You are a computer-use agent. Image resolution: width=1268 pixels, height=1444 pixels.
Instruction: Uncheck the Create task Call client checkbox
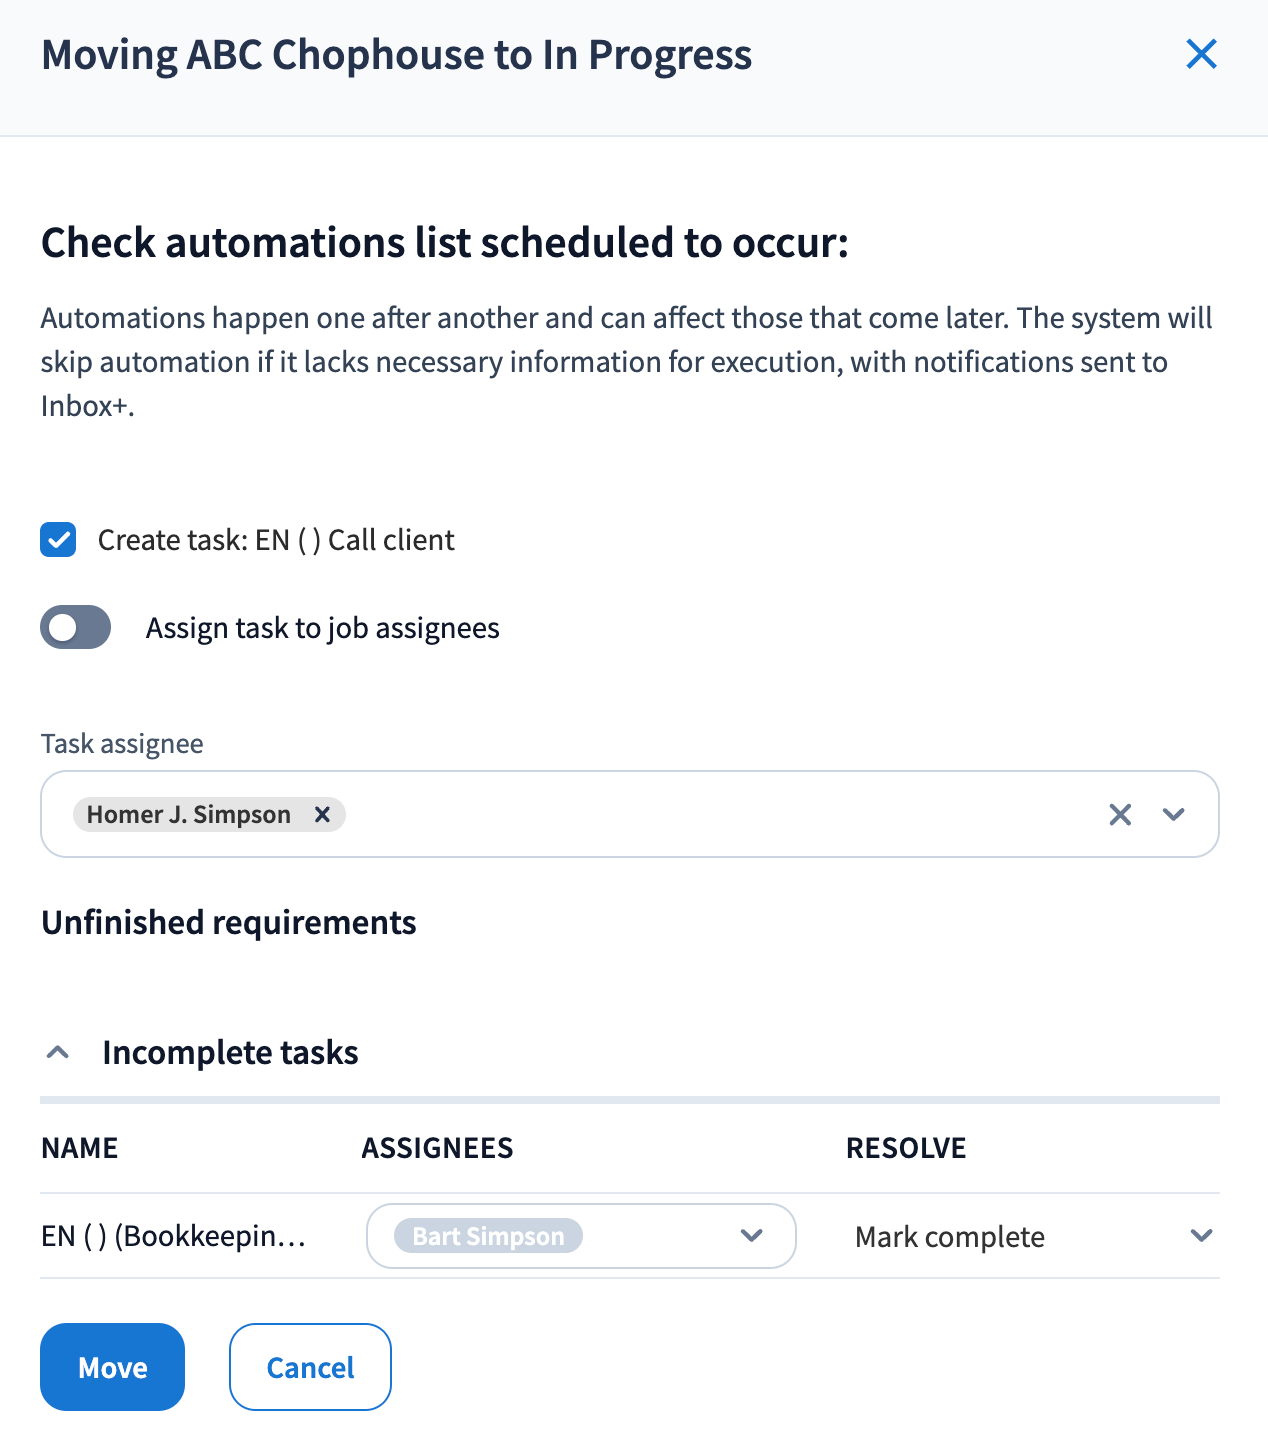[x=58, y=540]
